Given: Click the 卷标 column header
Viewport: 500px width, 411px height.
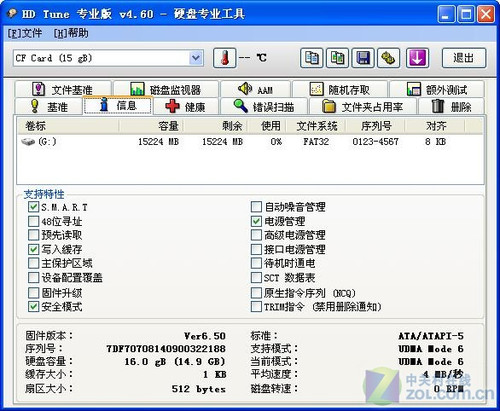Looking at the screenshot, I should pyautogui.click(x=68, y=126).
